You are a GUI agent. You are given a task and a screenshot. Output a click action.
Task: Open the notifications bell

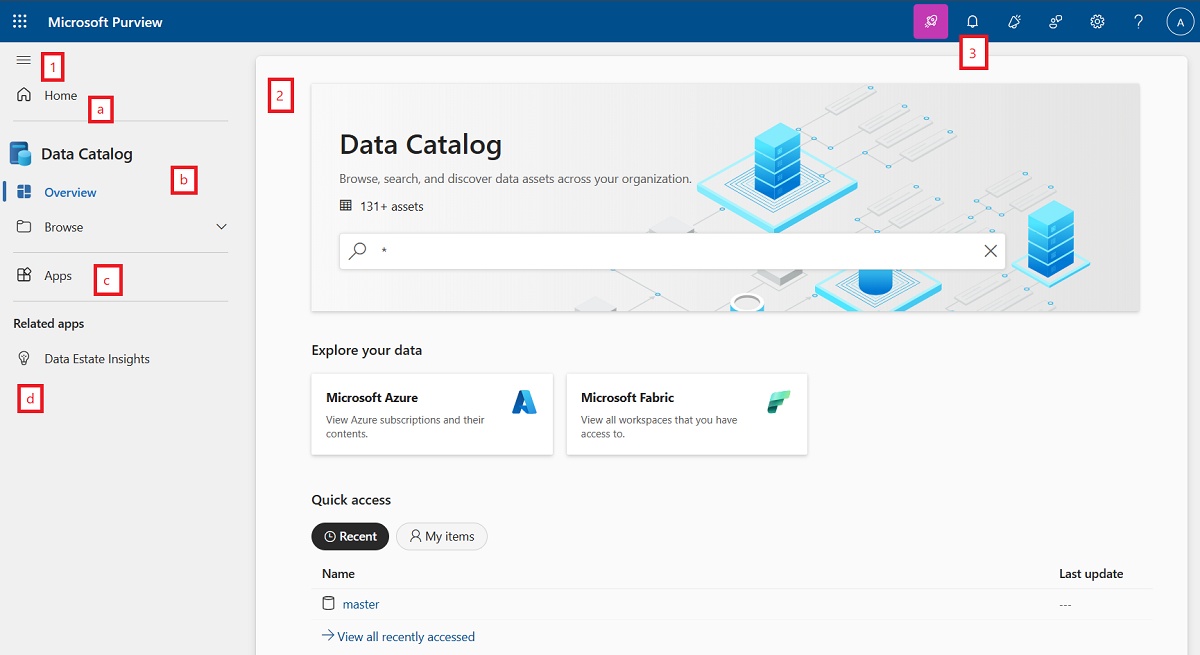pyautogui.click(x=972, y=21)
